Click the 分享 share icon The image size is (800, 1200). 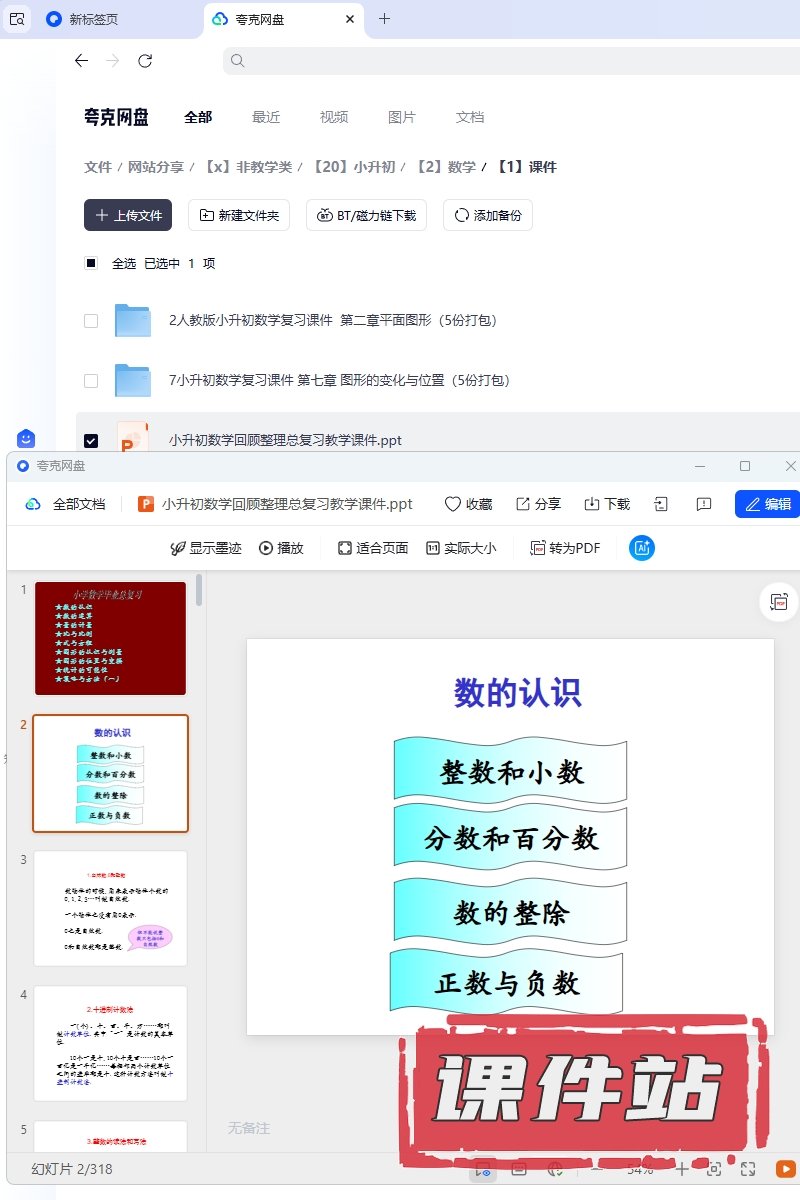pyautogui.click(x=523, y=504)
